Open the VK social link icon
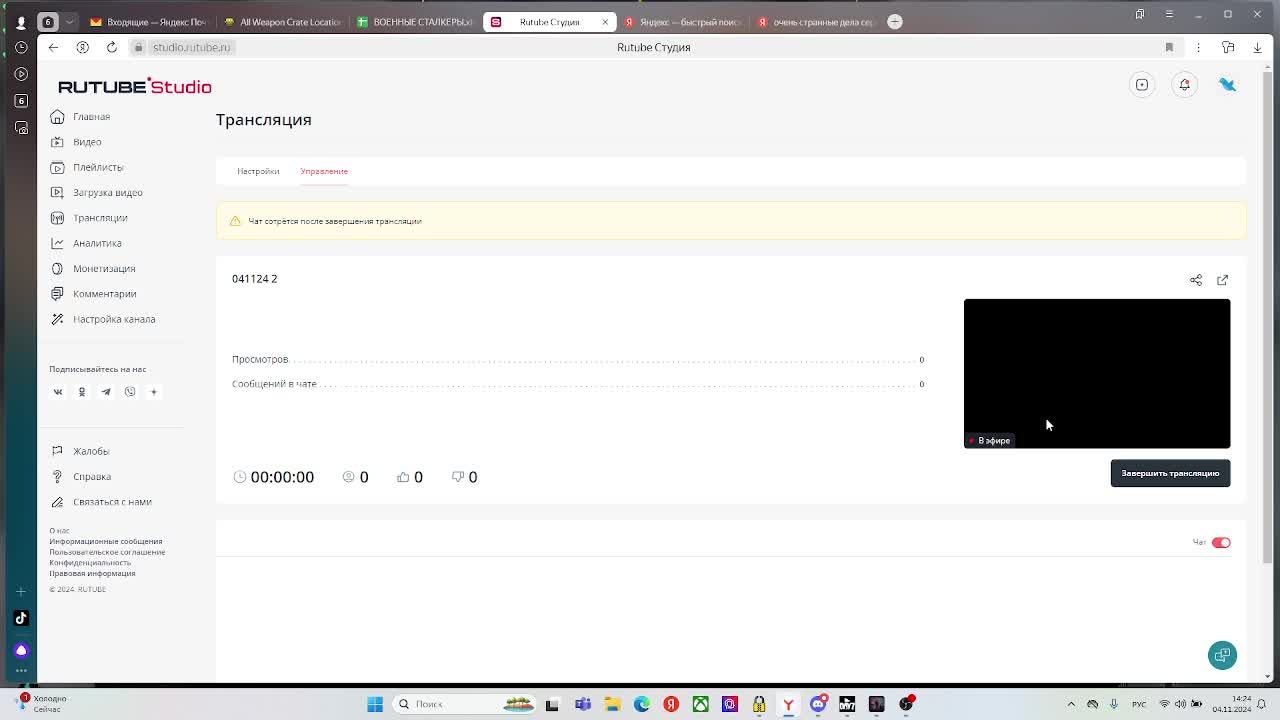The height and width of the screenshot is (720, 1280). pos(58,392)
